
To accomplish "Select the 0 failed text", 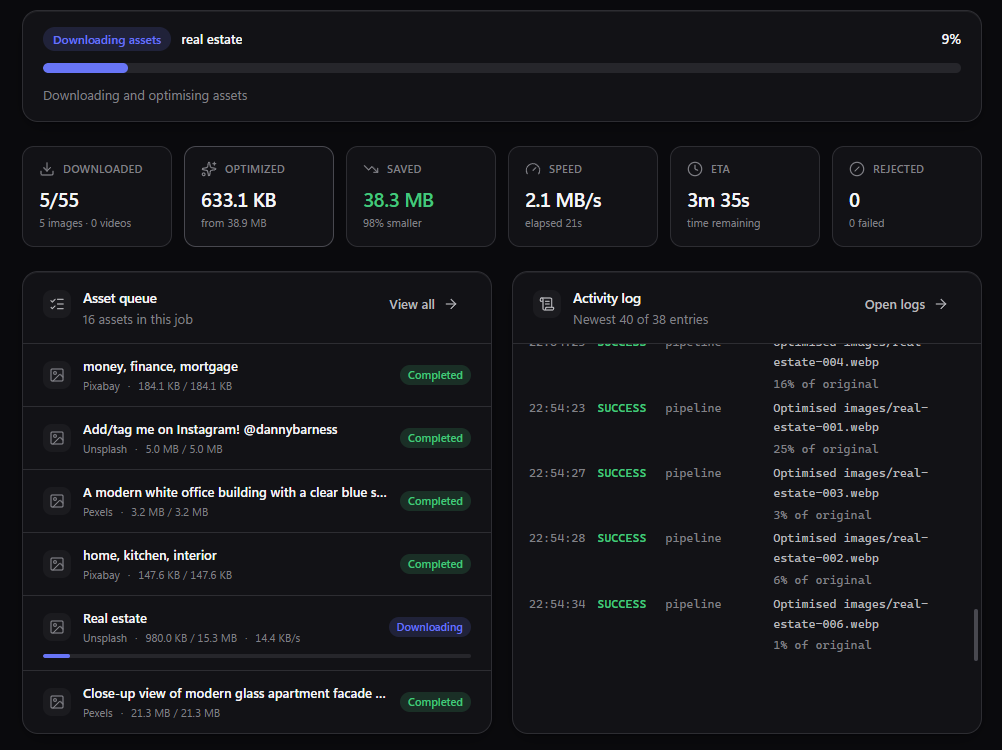I will click(867, 223).
